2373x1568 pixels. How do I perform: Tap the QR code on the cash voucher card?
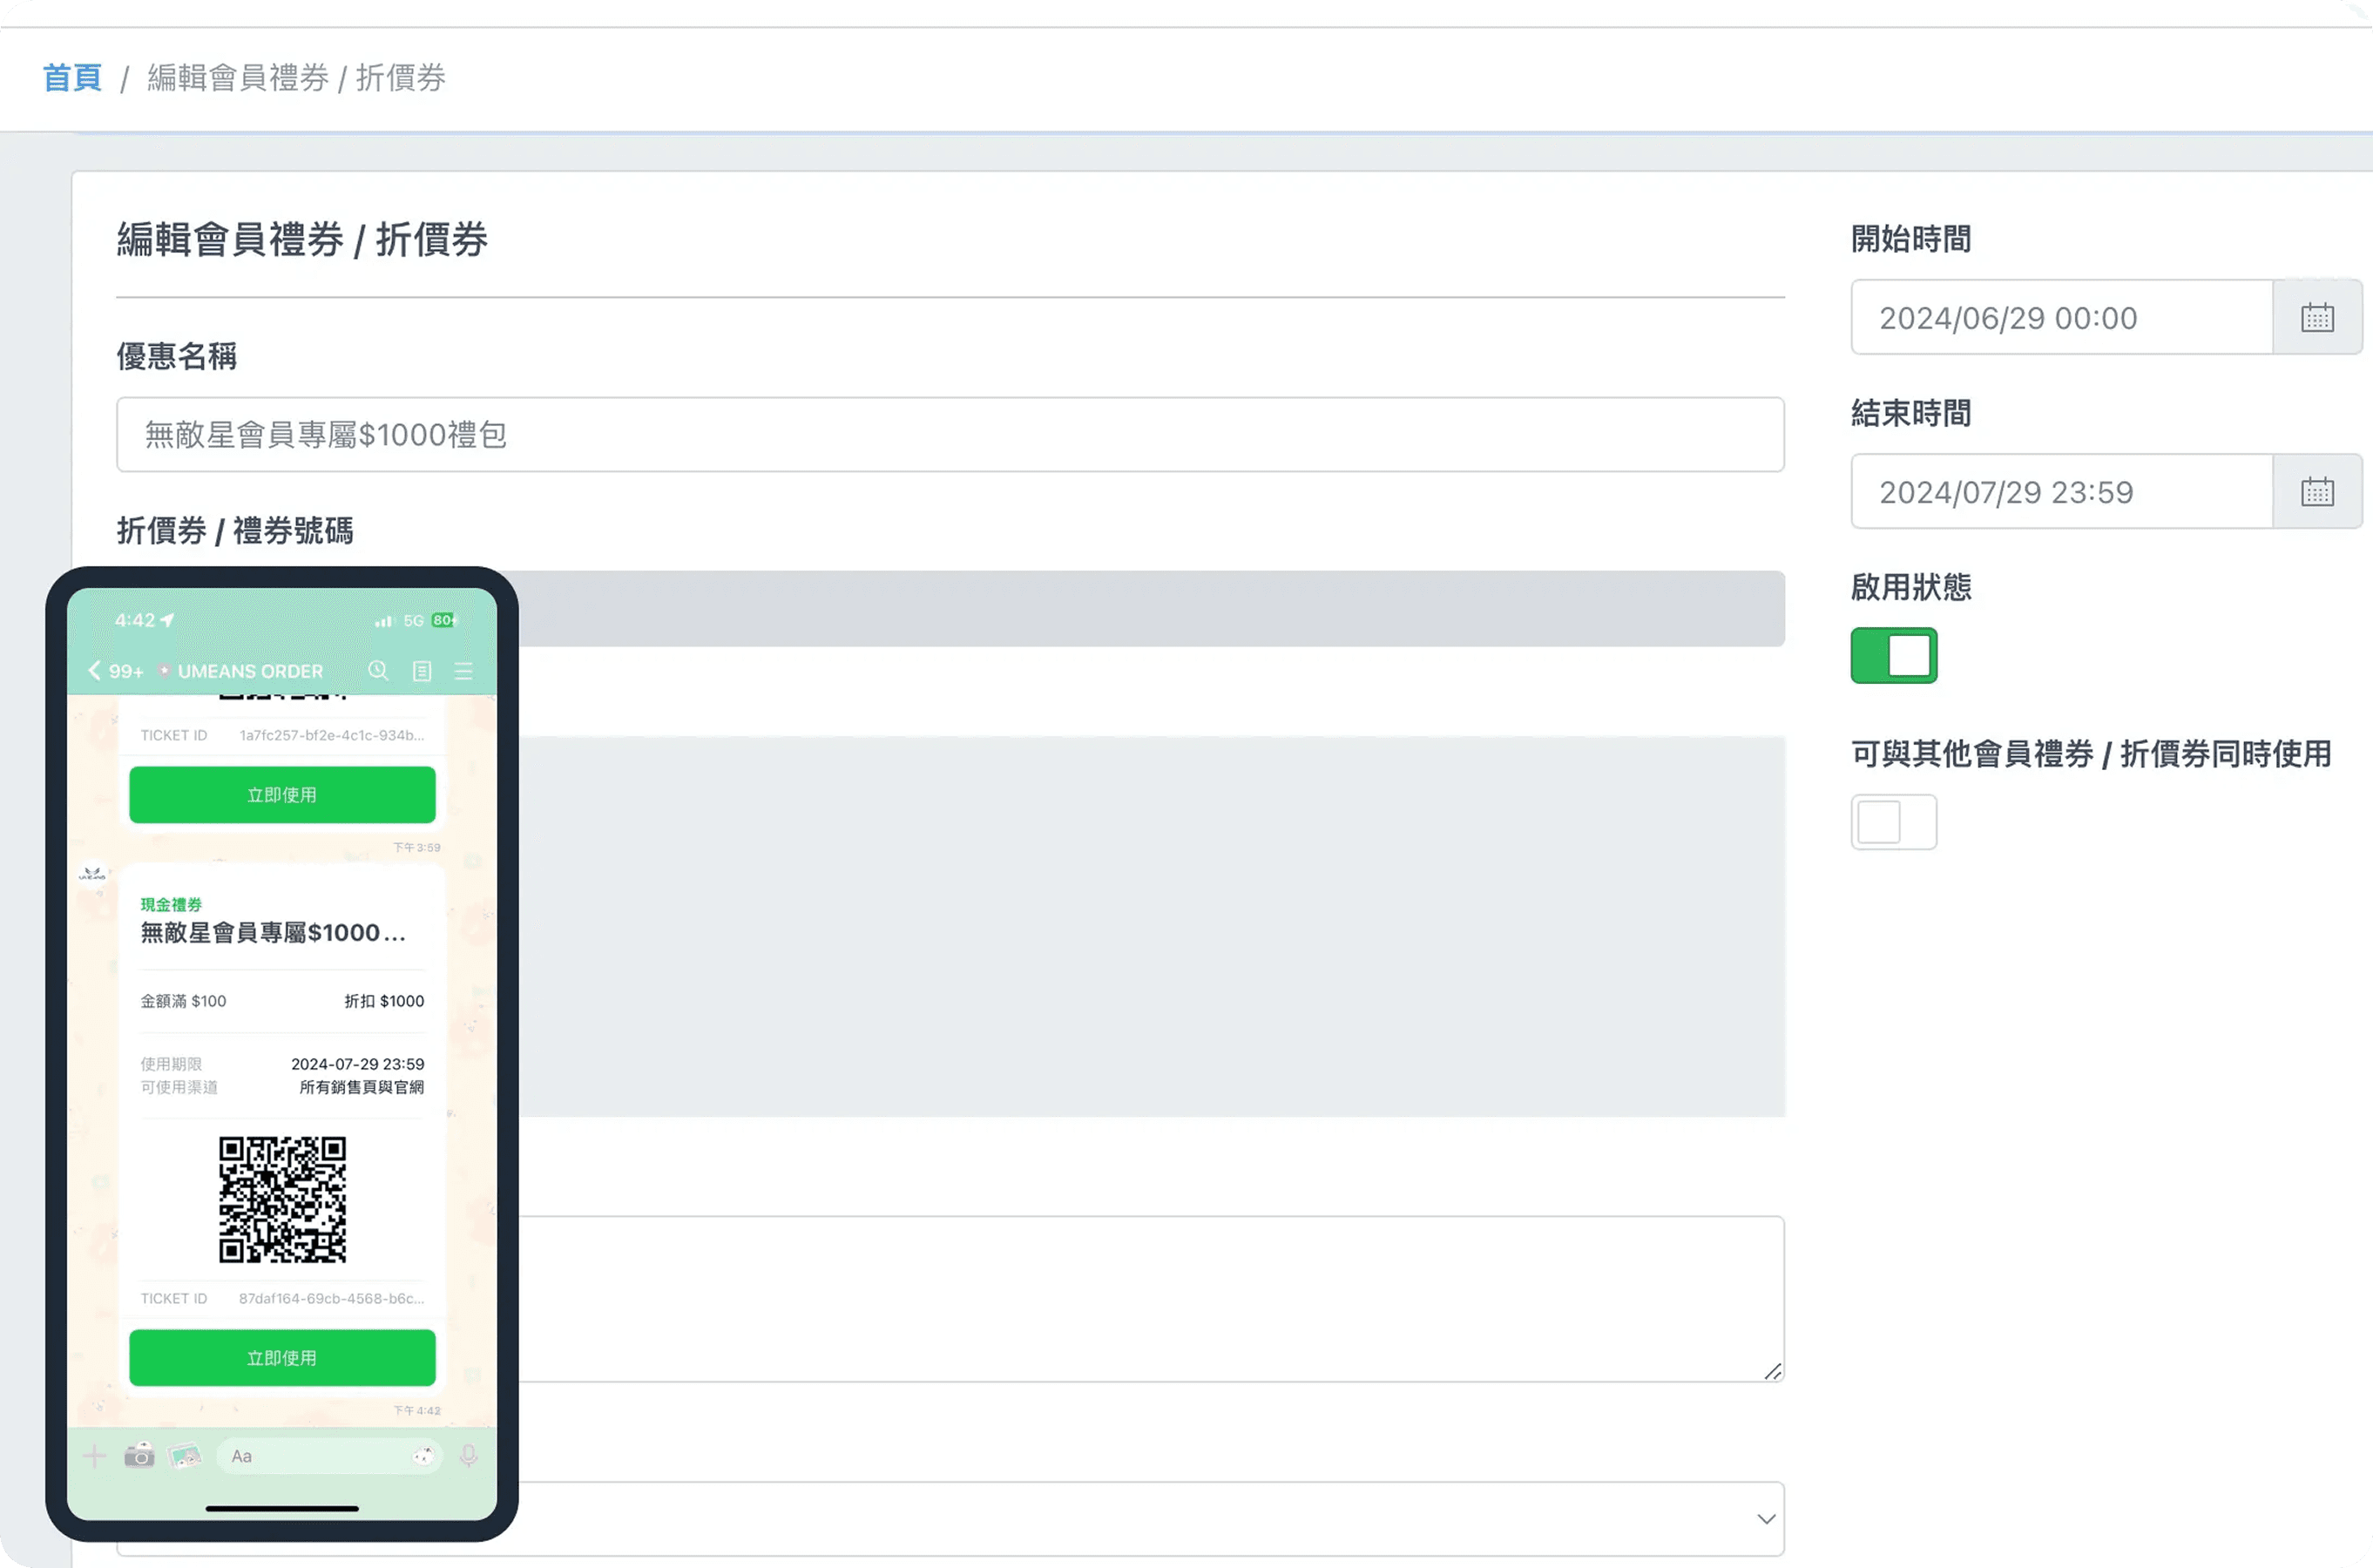[x=283, y=1199]
